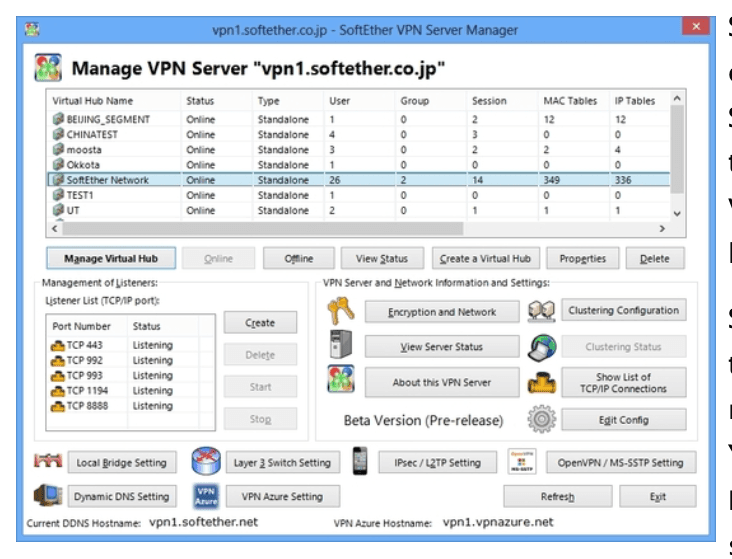Sort by Session column header

point(502,101)
